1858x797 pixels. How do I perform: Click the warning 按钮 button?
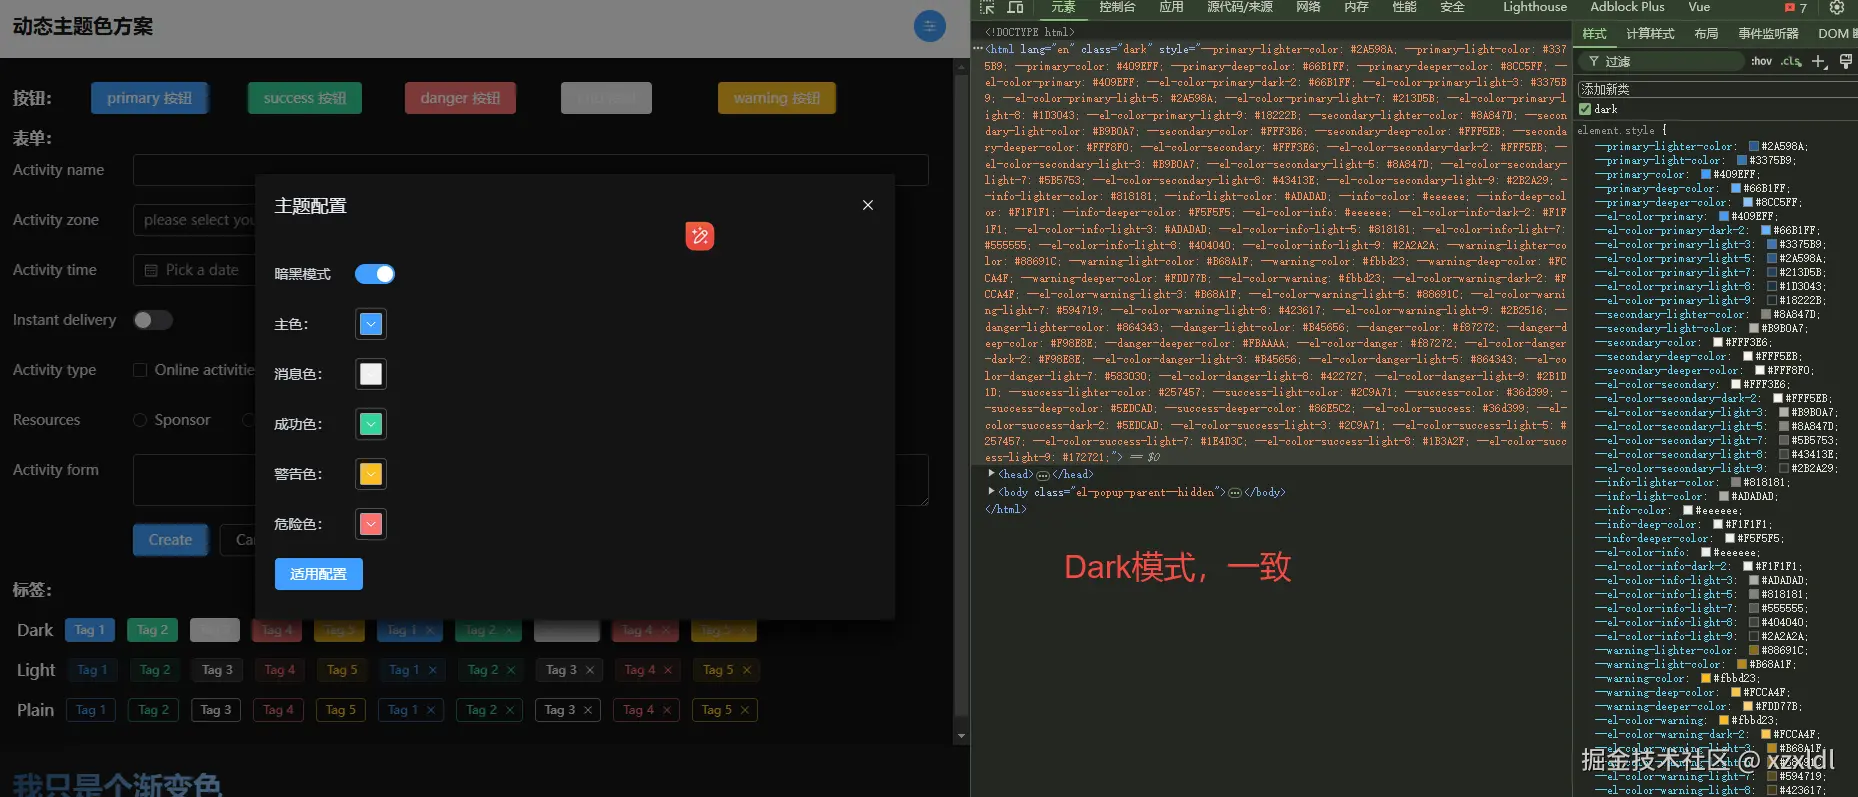click(x=777, y=98)
